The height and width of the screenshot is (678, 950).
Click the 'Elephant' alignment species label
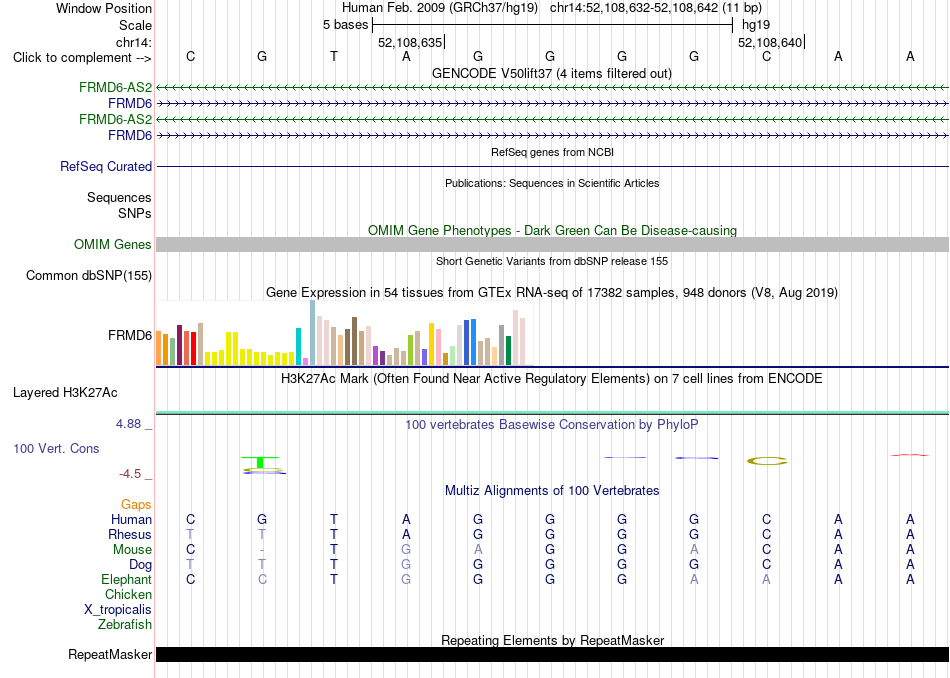click(126, 579)
